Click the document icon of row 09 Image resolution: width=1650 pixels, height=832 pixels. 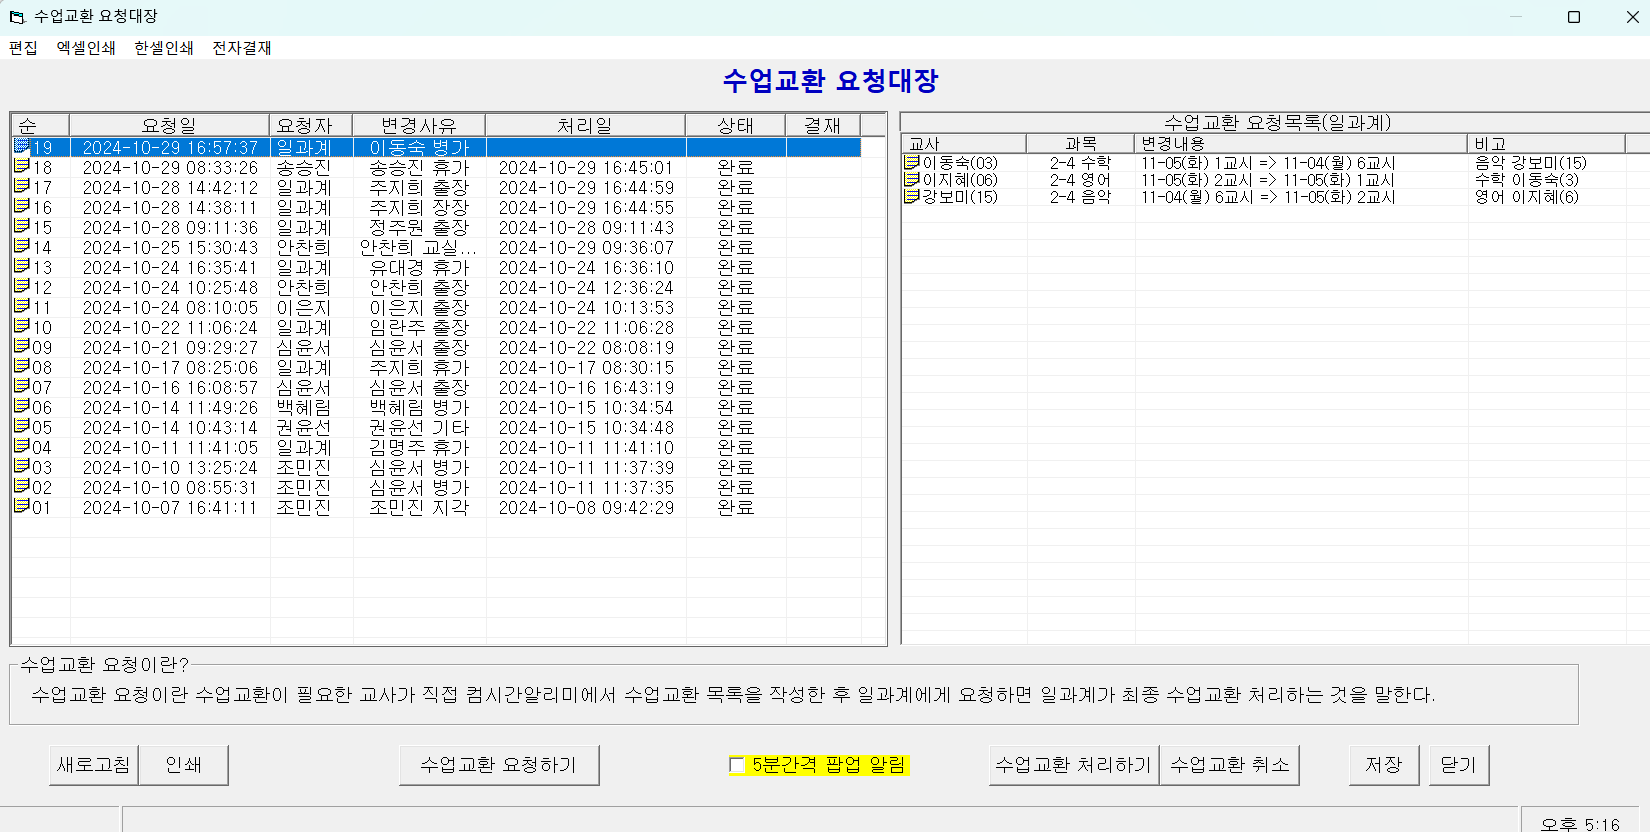[22, 346]
